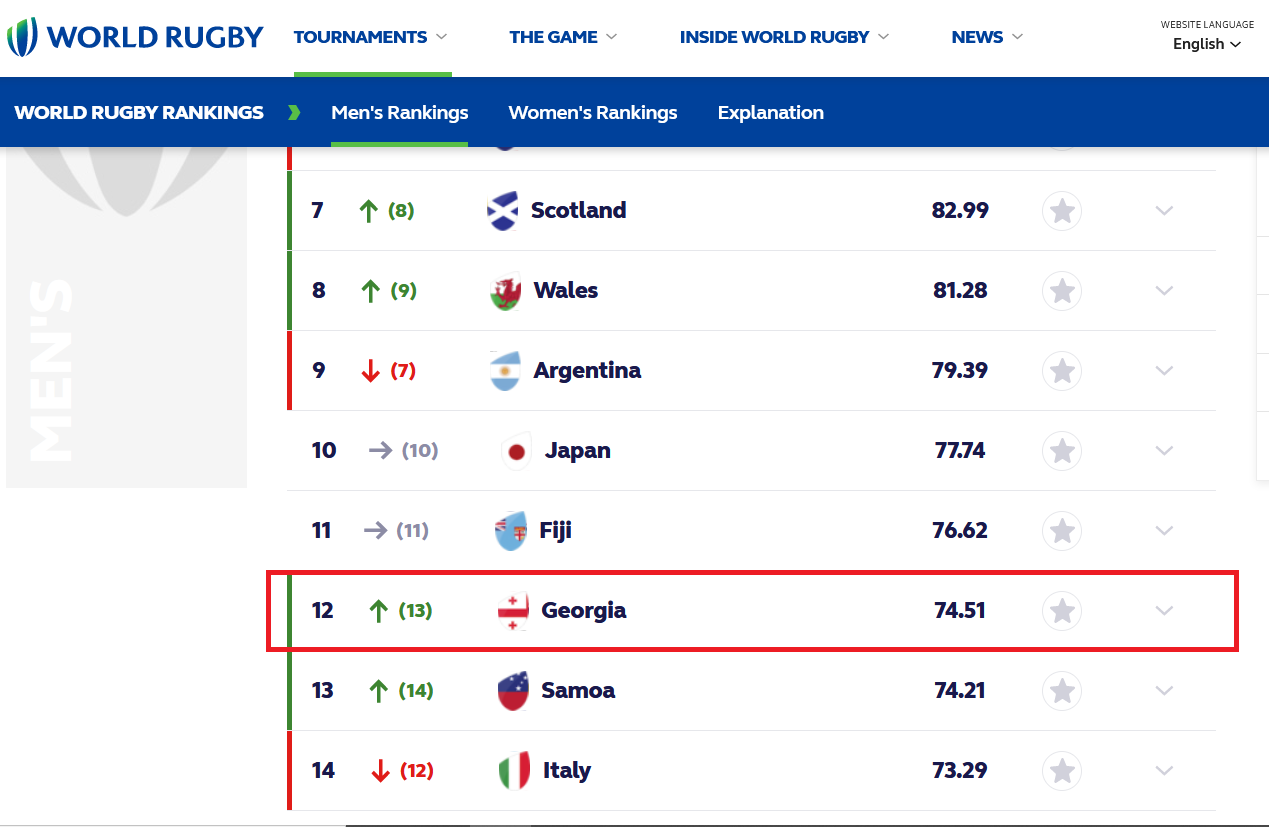The image size is (1269, 827).
Task: Expand Fiji's ranking details chevron
Action: point(1164,531)
